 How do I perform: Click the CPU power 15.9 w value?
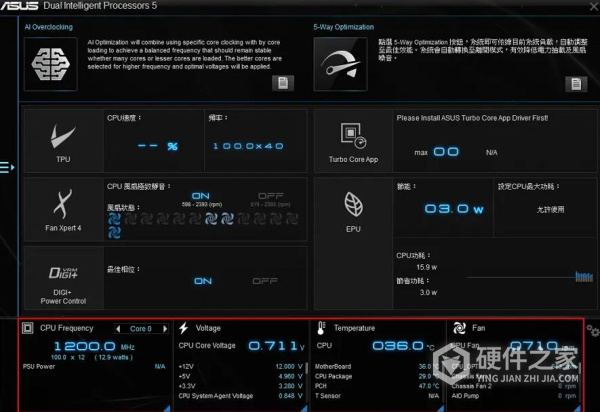427,267
